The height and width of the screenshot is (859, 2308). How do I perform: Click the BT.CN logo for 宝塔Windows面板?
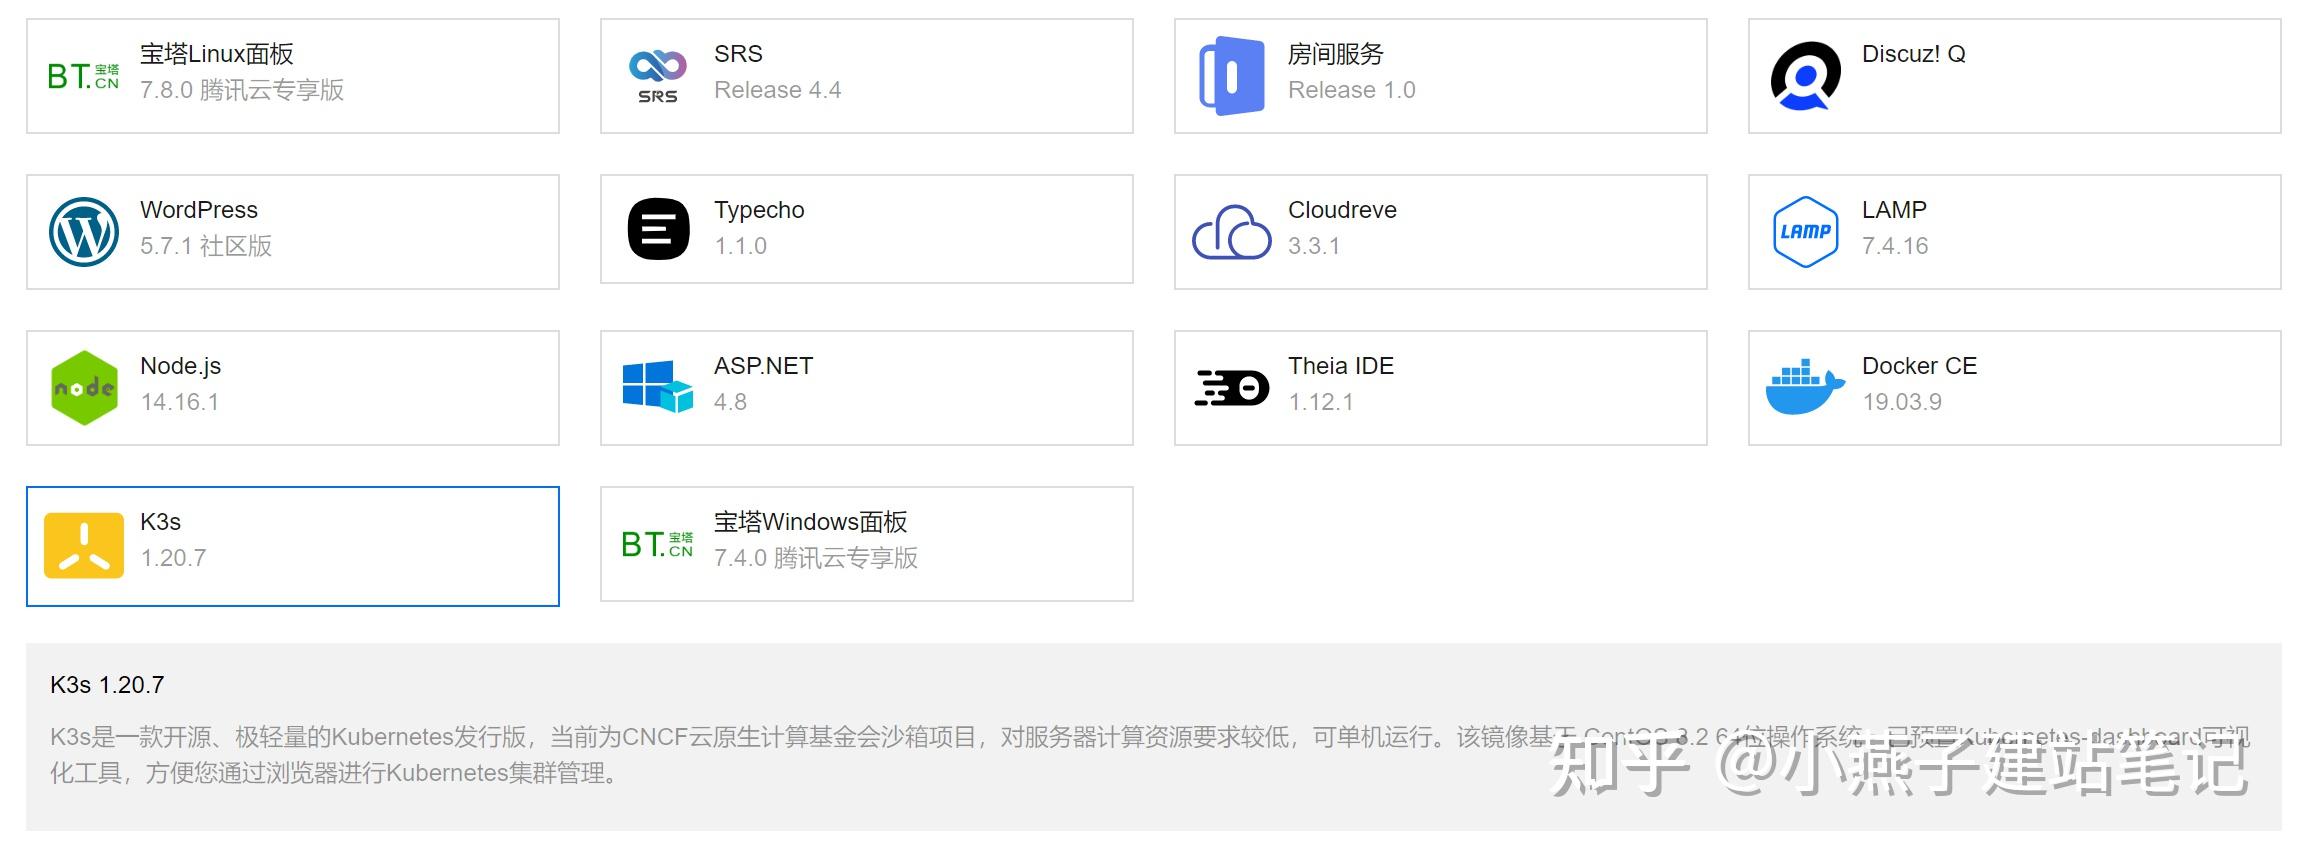click(658, 544)
